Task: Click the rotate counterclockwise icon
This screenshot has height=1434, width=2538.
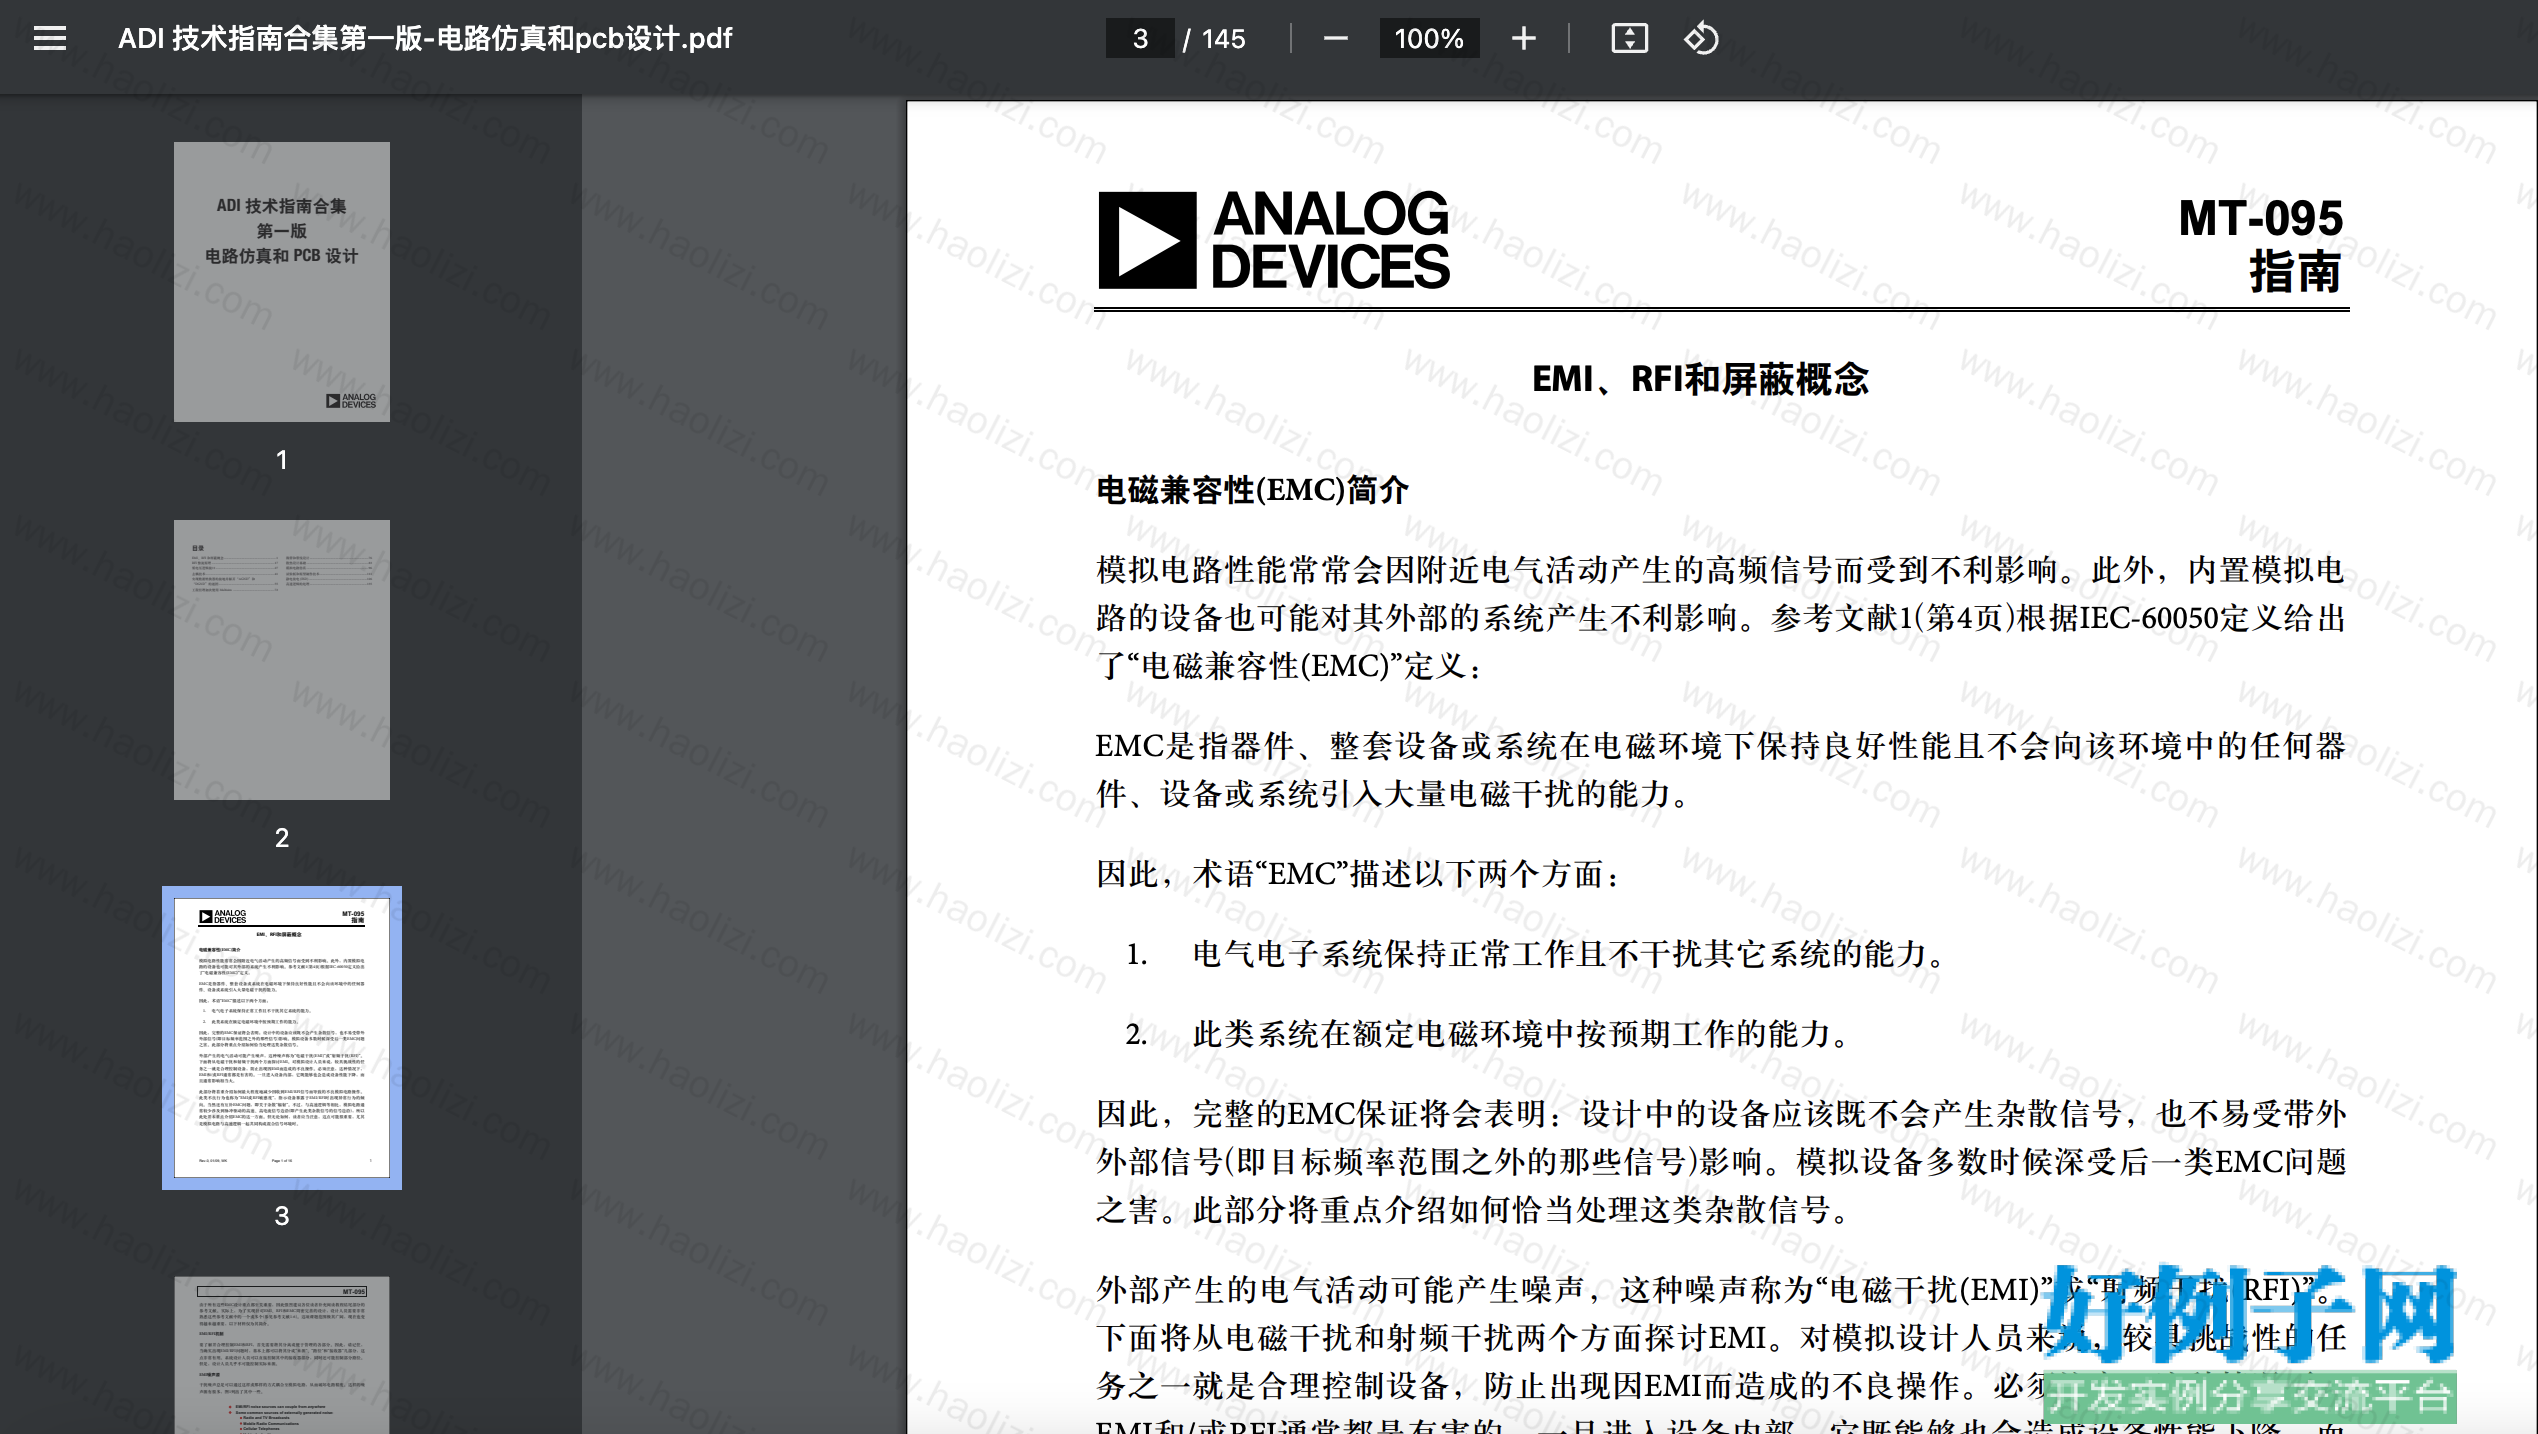Action: tap(1701, 39)
